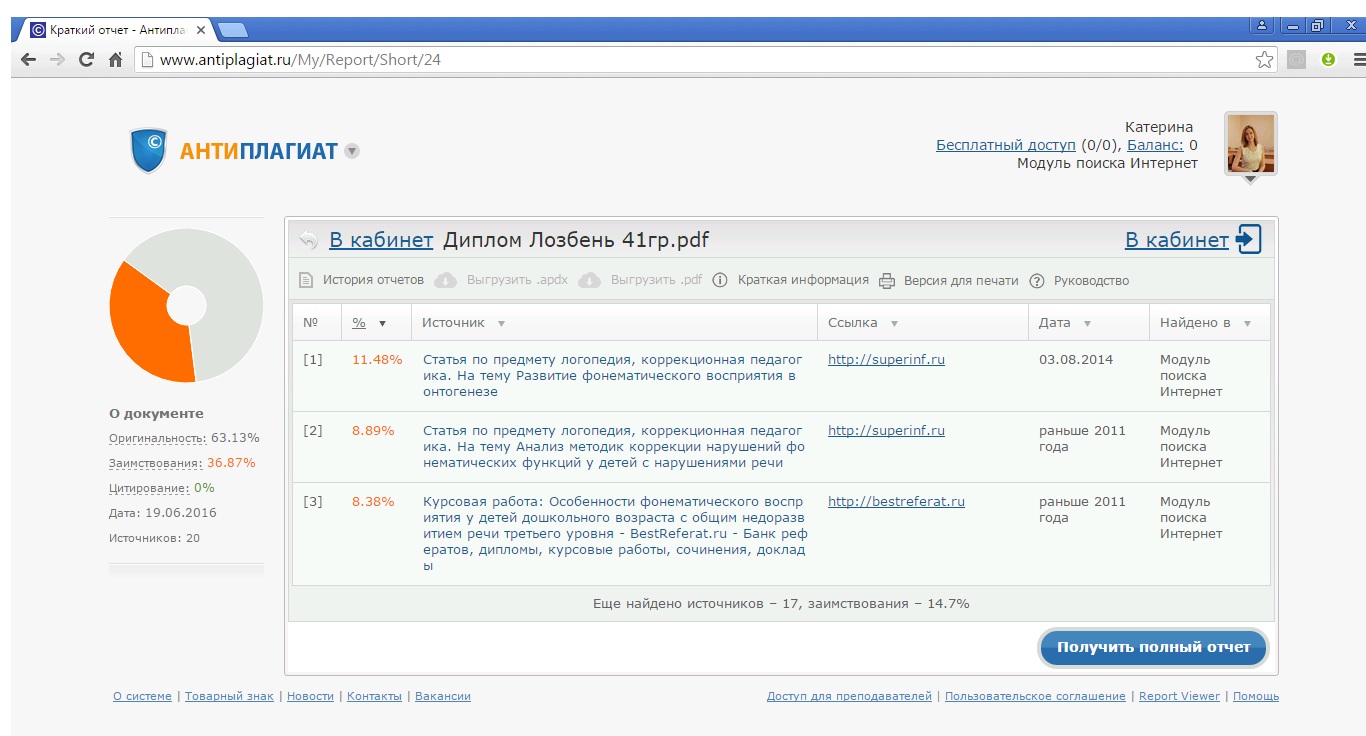
Task: Click the Антиплагиат shield logo
Action: pyautogui.click(x=149, y=150)
